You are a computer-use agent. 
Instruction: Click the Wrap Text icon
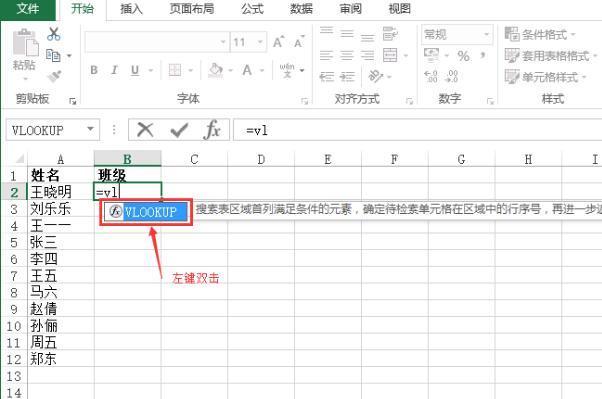pyautogui.click(x=390, y=34)
